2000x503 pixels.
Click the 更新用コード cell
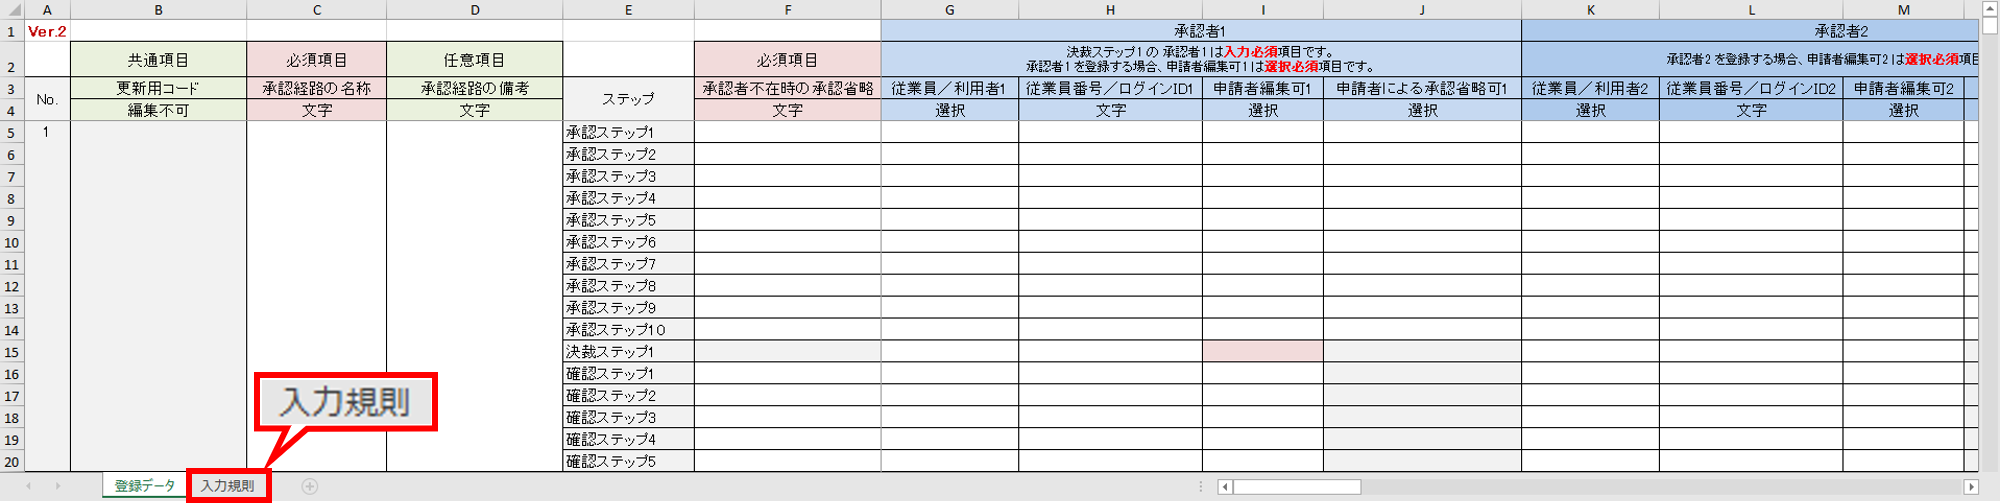pos(158,88)
